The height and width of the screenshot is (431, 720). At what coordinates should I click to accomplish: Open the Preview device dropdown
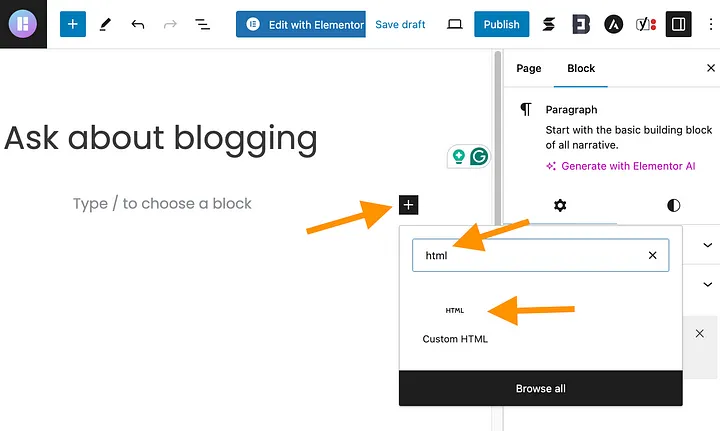(x=454, y=24)
